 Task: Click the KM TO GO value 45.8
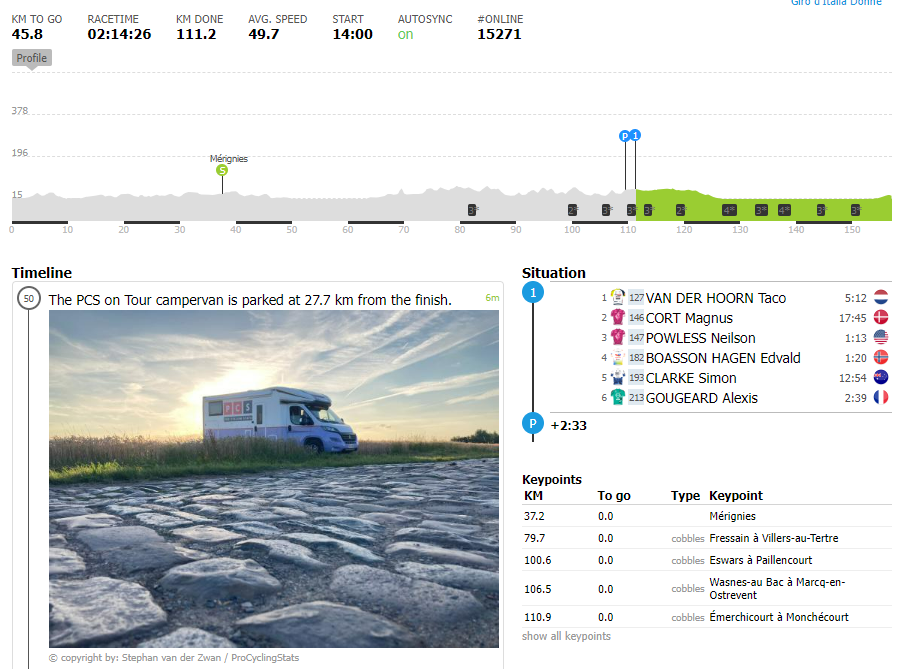[27, 35]
